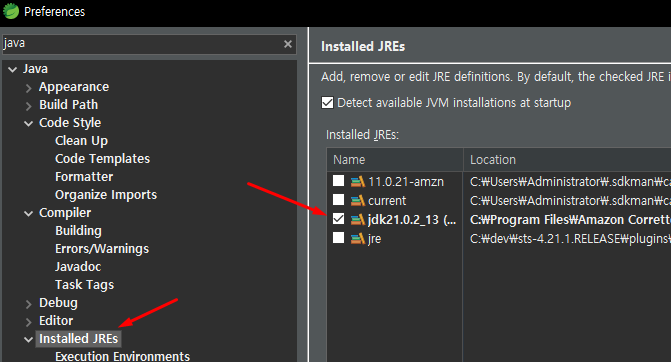Select the current JRE name

click(x=387, y=201)
